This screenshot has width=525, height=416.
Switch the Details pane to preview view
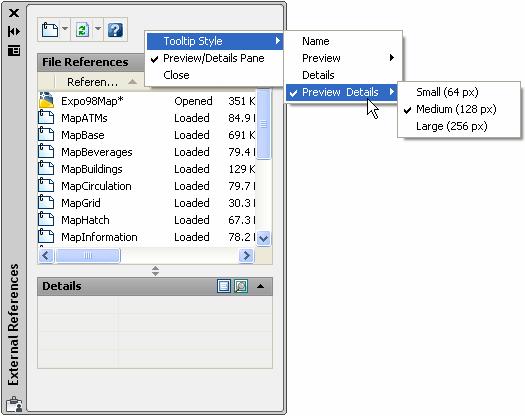241,286
